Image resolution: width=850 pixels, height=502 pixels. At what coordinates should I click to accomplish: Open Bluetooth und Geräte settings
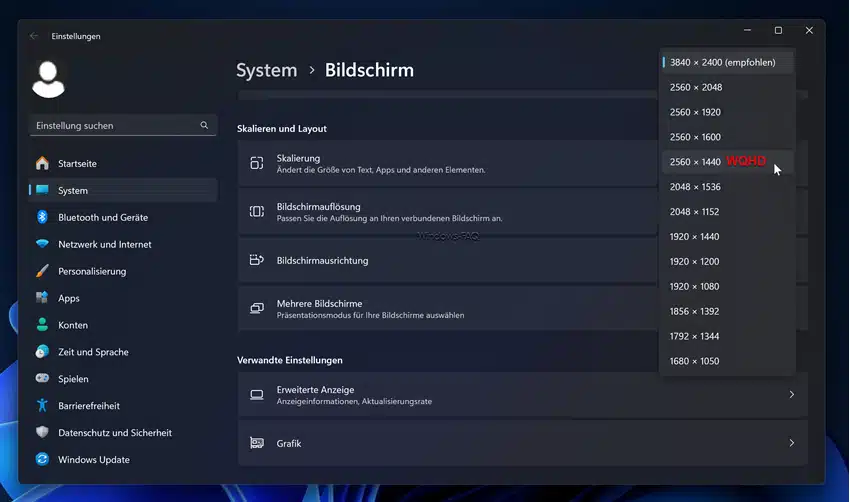pyautogui.click(x=123, y=217)
